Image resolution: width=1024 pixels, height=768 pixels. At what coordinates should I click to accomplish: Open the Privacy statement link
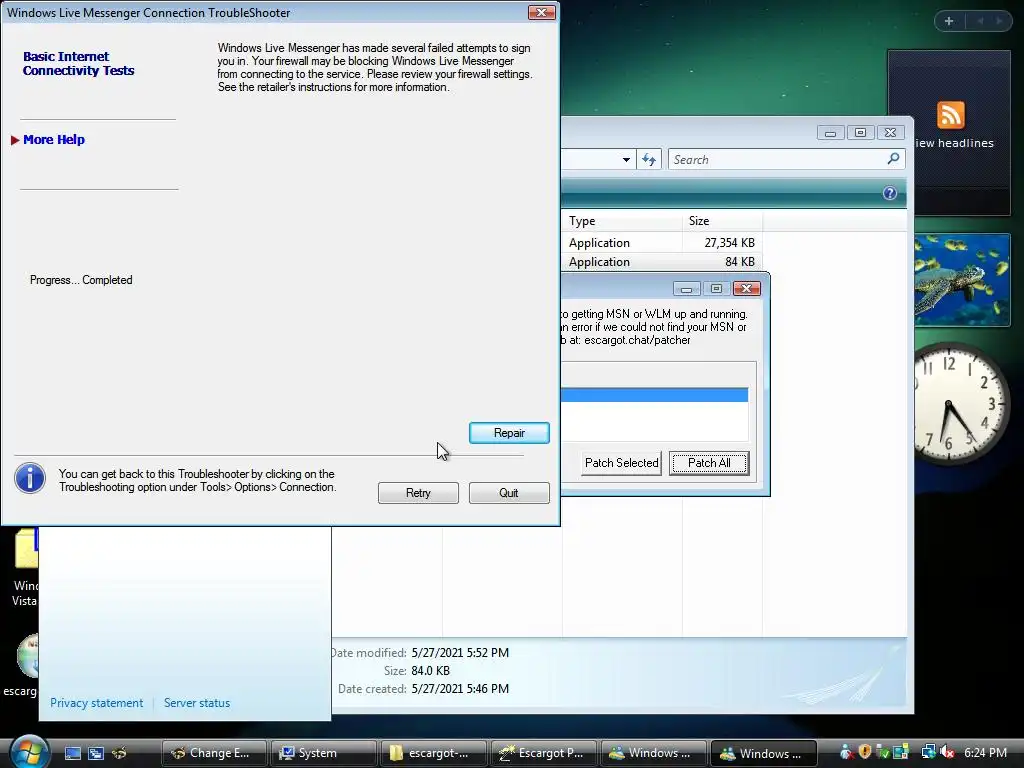pyautogui.click(x=96, y=703)
